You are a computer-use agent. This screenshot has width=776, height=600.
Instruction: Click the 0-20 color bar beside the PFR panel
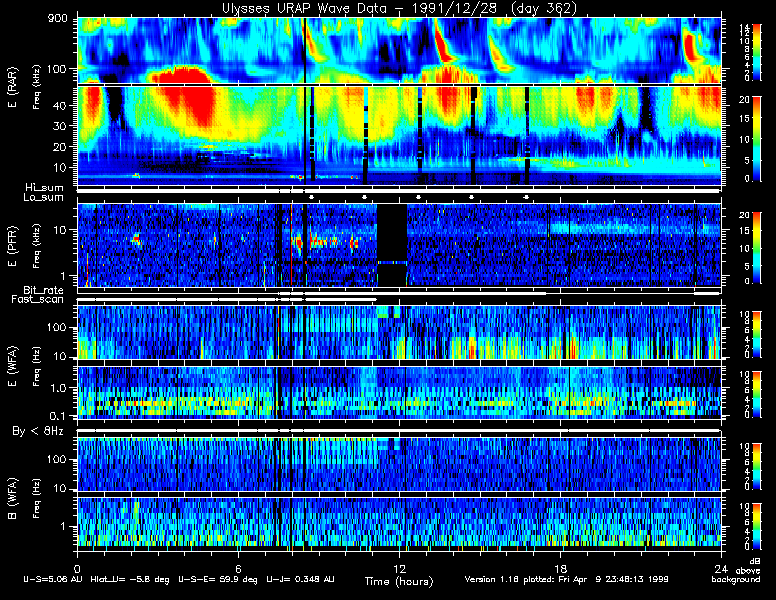pos(757,248)
